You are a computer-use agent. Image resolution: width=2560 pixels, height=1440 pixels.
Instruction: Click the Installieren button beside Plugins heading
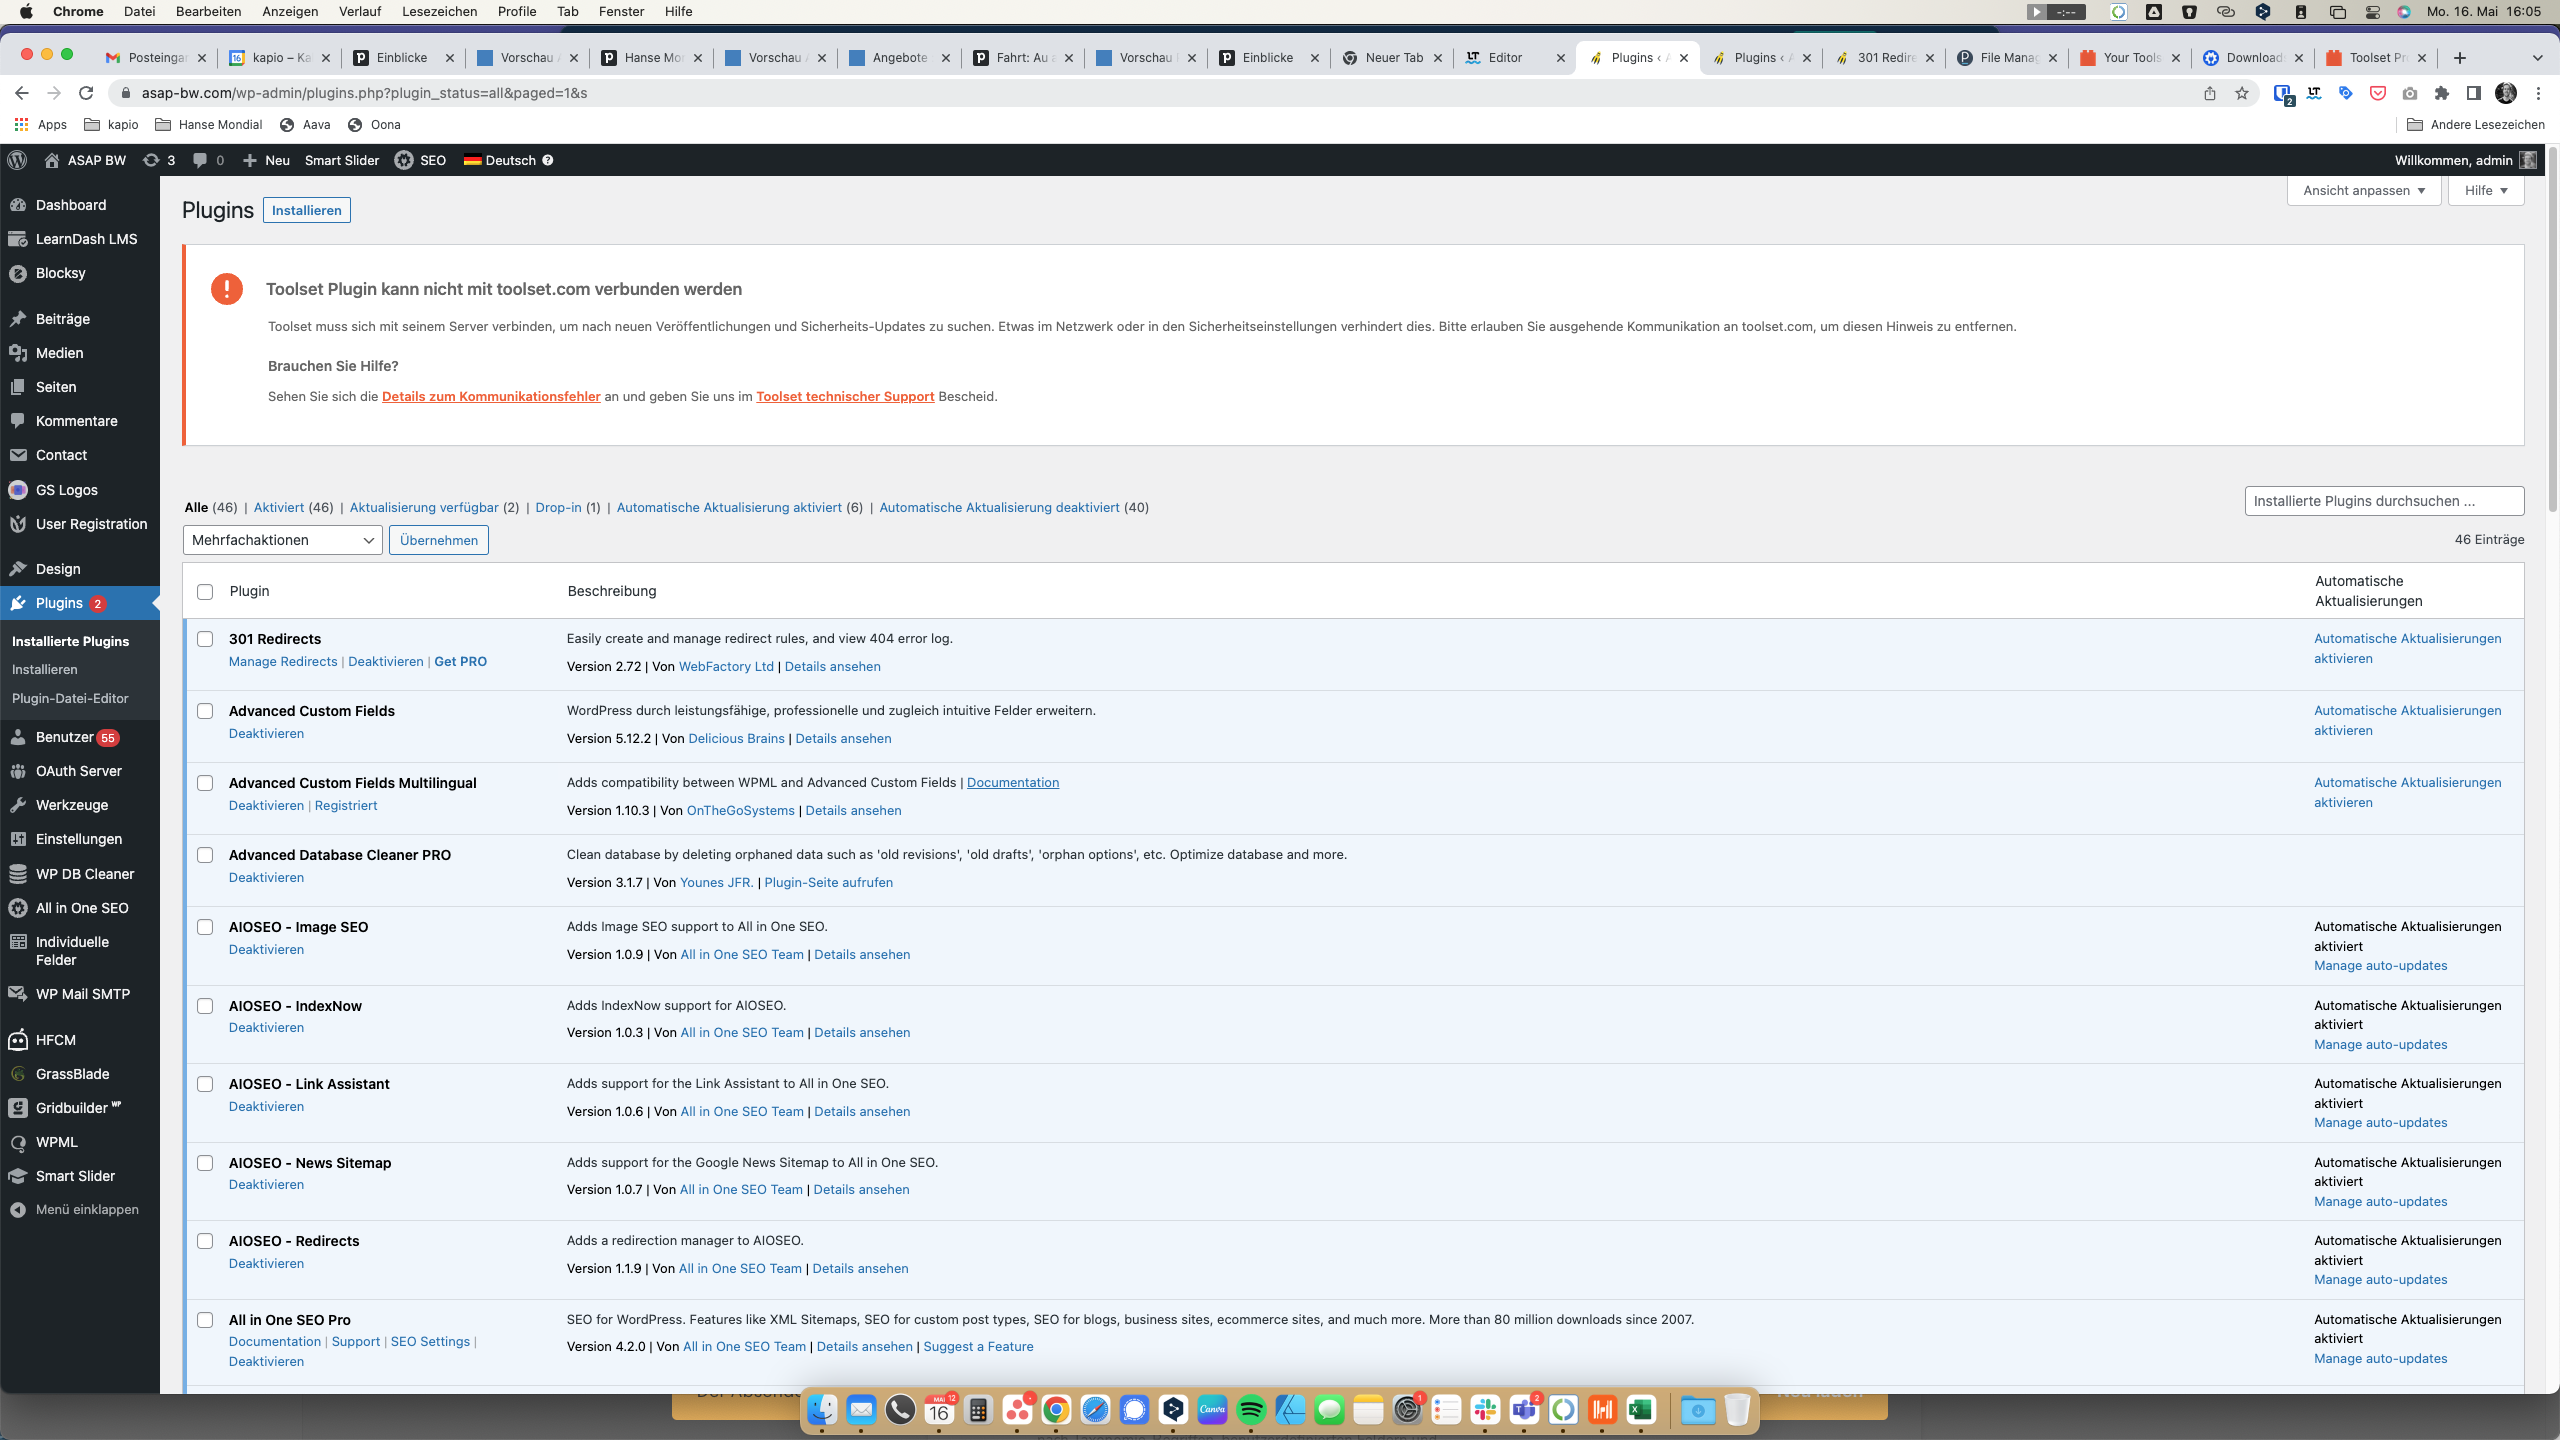point(306,210)
